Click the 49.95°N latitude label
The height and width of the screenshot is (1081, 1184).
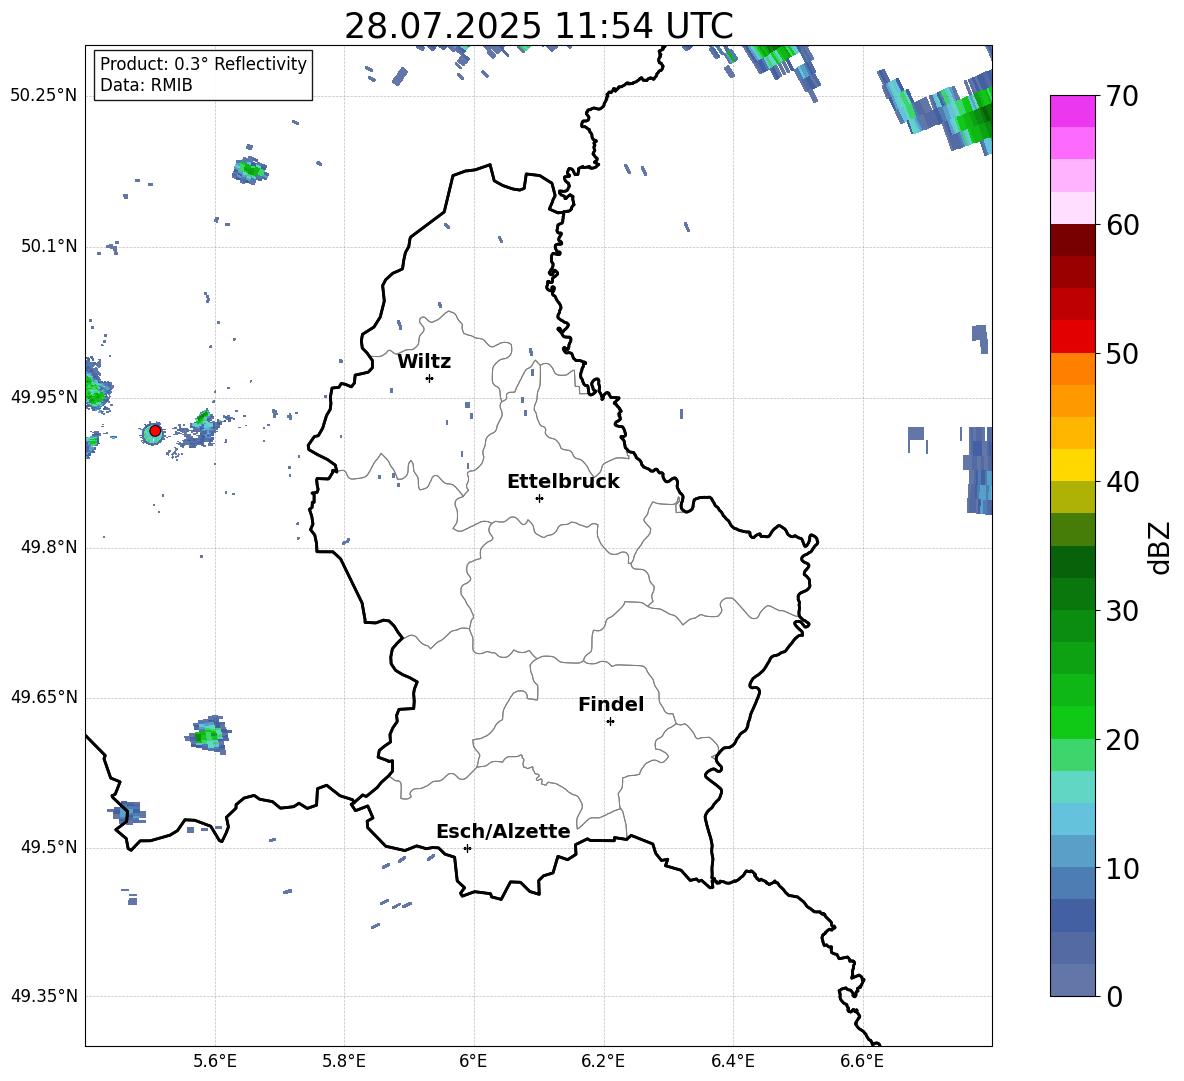click(44, 396)
